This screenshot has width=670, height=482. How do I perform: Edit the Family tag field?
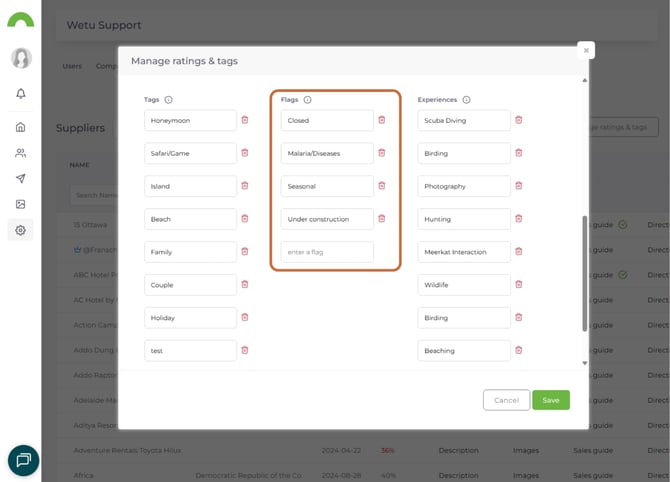190,252
